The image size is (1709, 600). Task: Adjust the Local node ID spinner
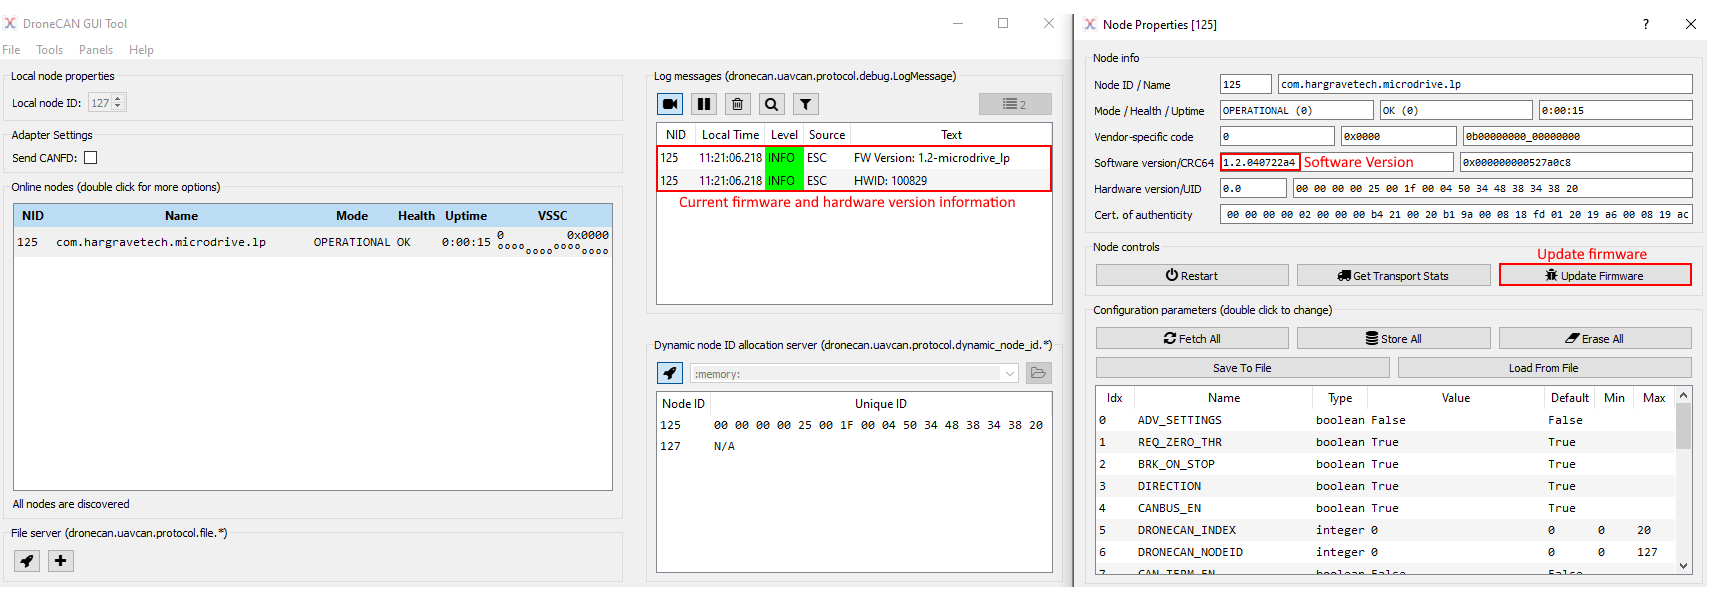(x=118, y=102)
